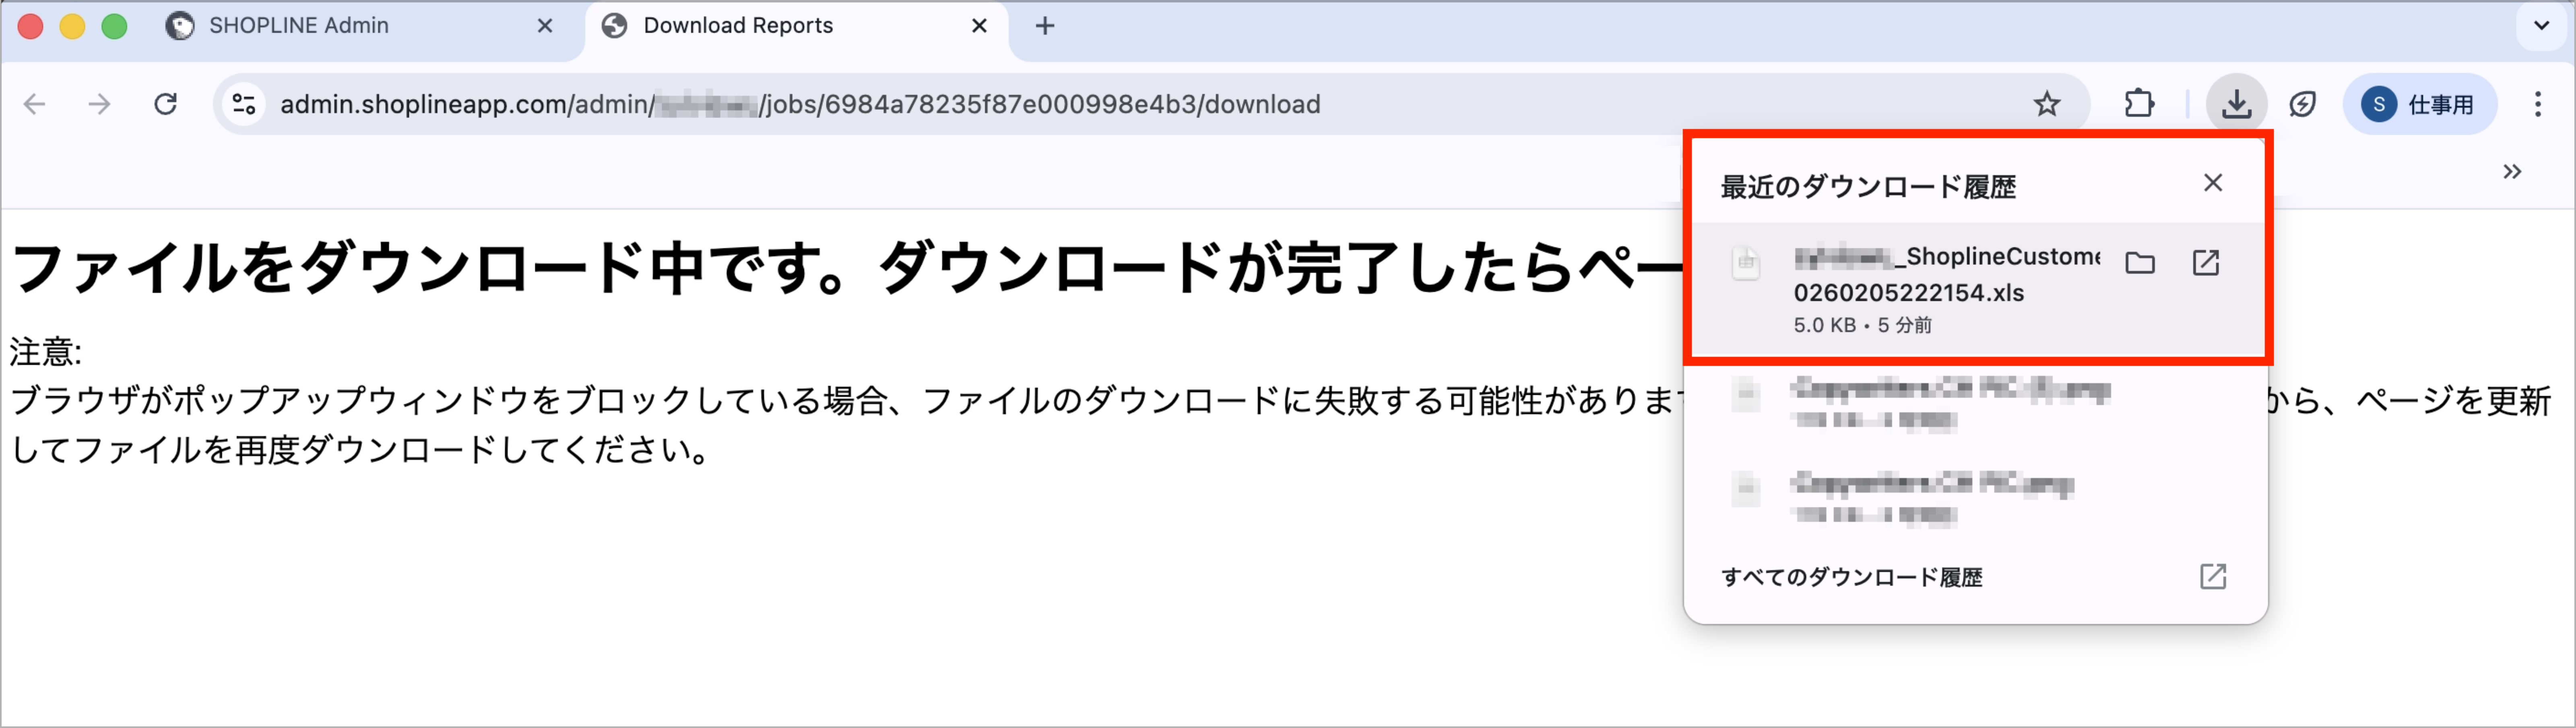Expand the tab search dropdown

[2541, 26]
